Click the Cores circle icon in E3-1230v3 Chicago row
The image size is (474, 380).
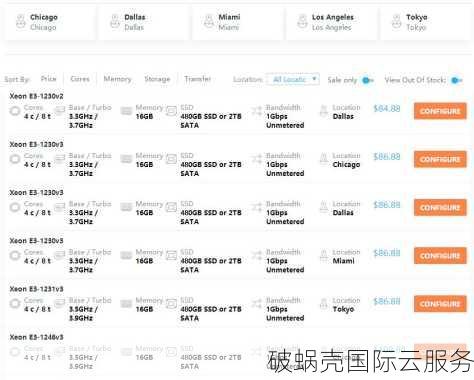[15, 159]
